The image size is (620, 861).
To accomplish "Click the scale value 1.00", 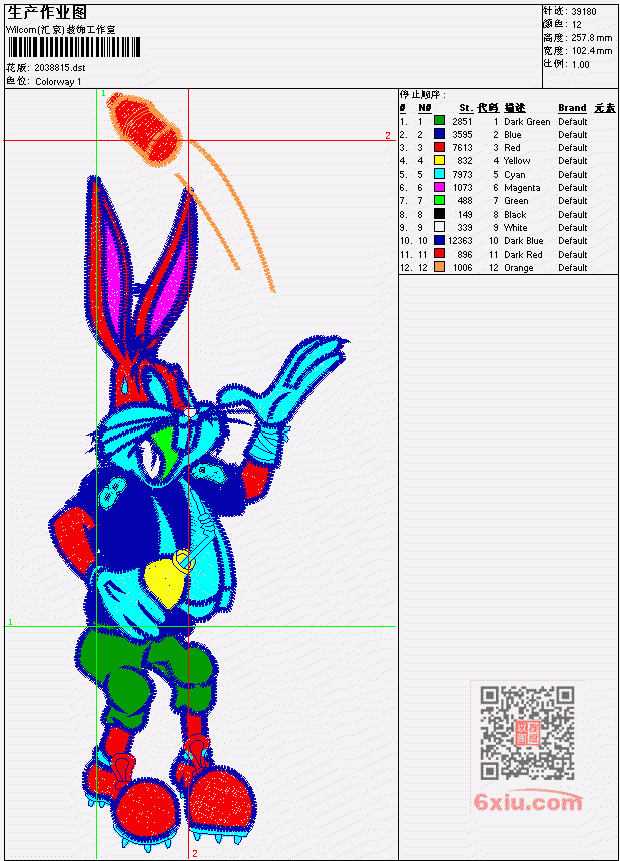I will (580, 64).
